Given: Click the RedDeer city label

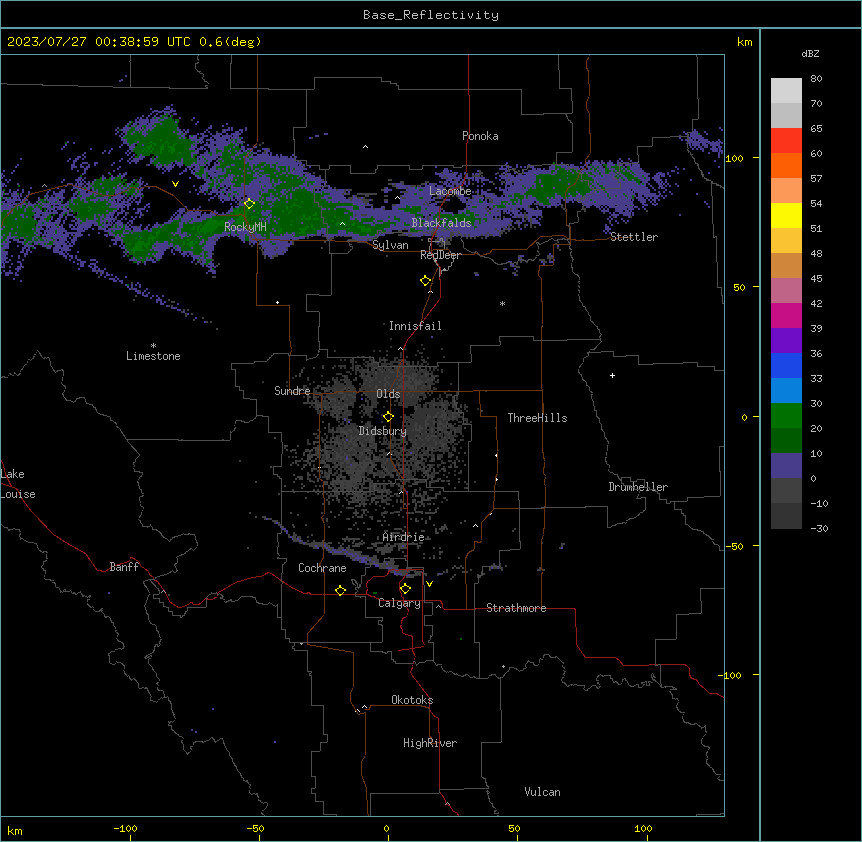Looking at the screenshot, I should pyautogui.click(x=440, y=255).
